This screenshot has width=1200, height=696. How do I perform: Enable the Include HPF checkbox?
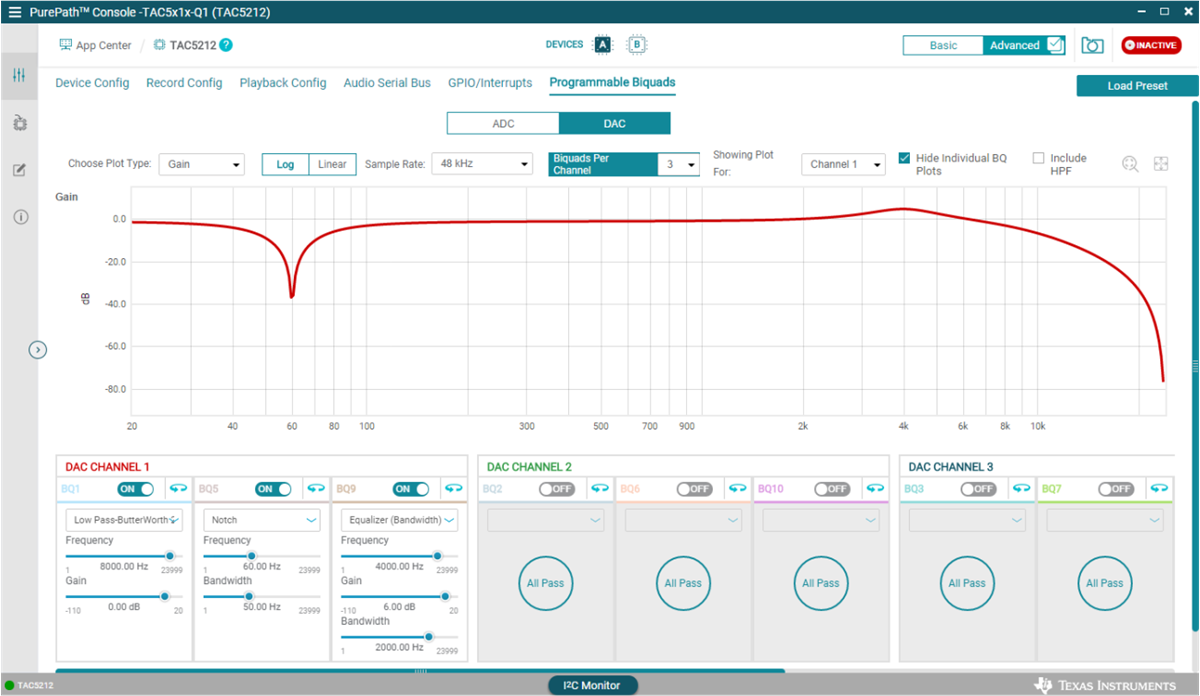tap(1038, 158)
